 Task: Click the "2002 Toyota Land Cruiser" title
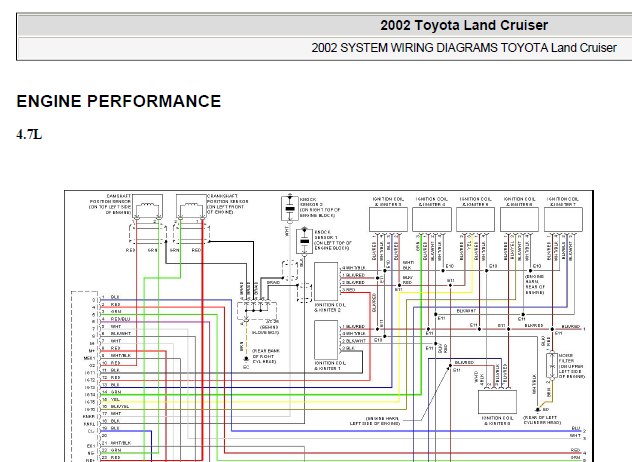[x=464, y=25]
